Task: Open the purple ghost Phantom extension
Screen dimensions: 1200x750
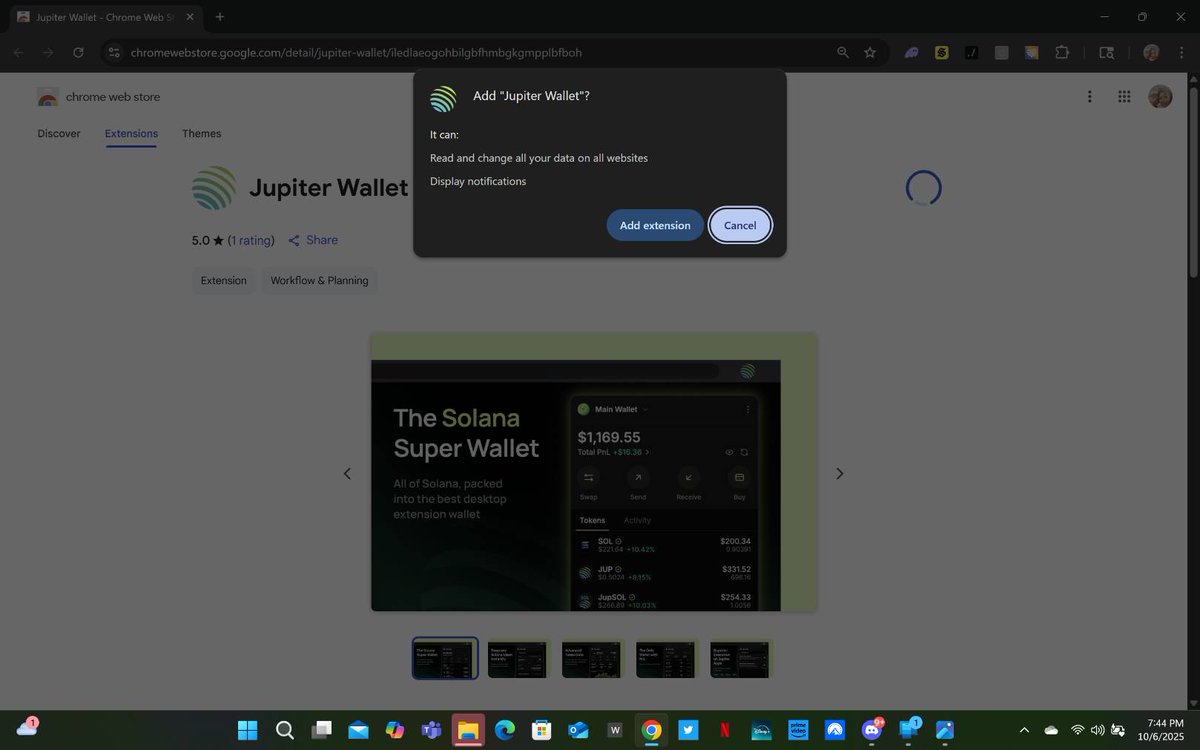Action: pos(912,52)
